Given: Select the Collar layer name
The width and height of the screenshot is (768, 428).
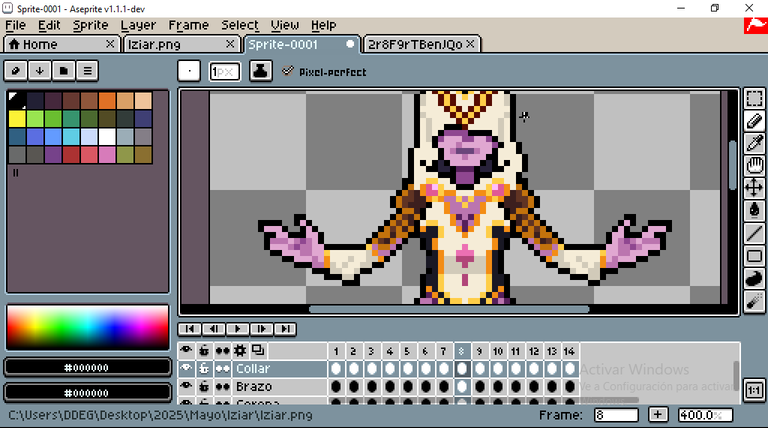Looking at the screenshot, I should tap(253, 368).
